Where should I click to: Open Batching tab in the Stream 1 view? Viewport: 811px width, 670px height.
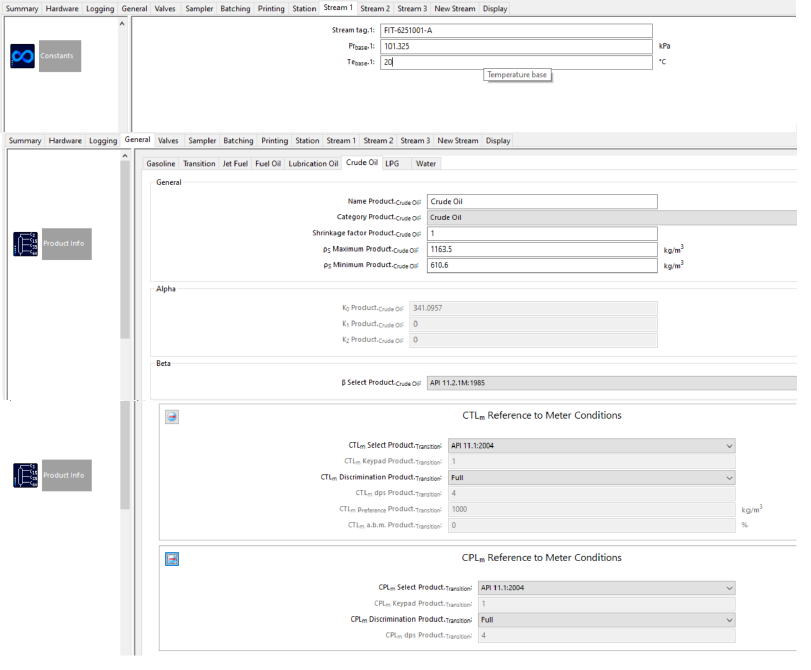click(235, 9)
